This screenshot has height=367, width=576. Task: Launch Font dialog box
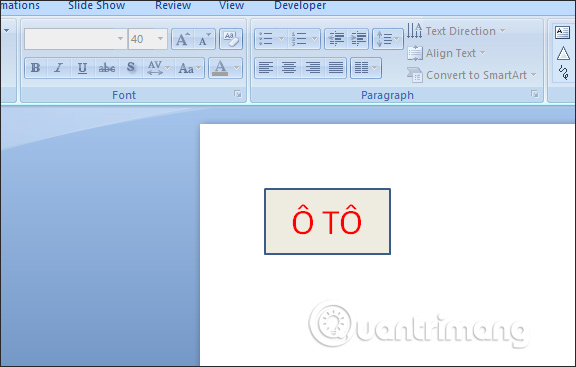(238, 94)
